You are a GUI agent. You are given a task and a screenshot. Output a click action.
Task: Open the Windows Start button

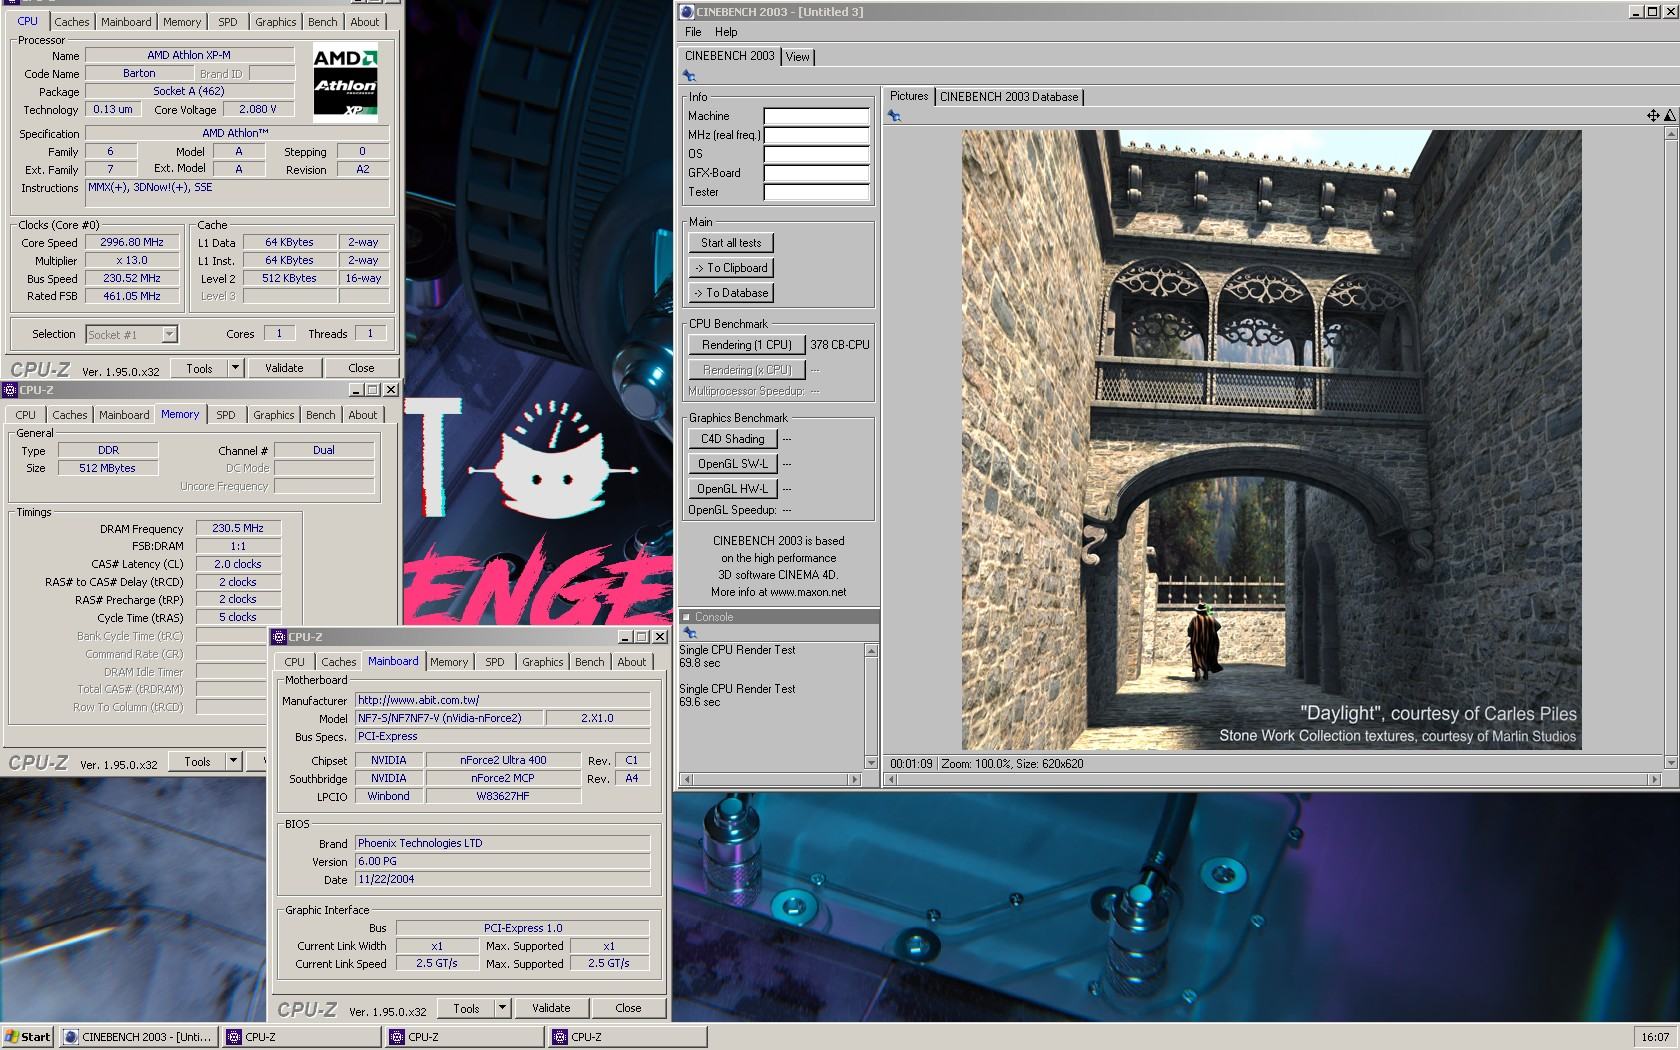(x=28, y=1037)
